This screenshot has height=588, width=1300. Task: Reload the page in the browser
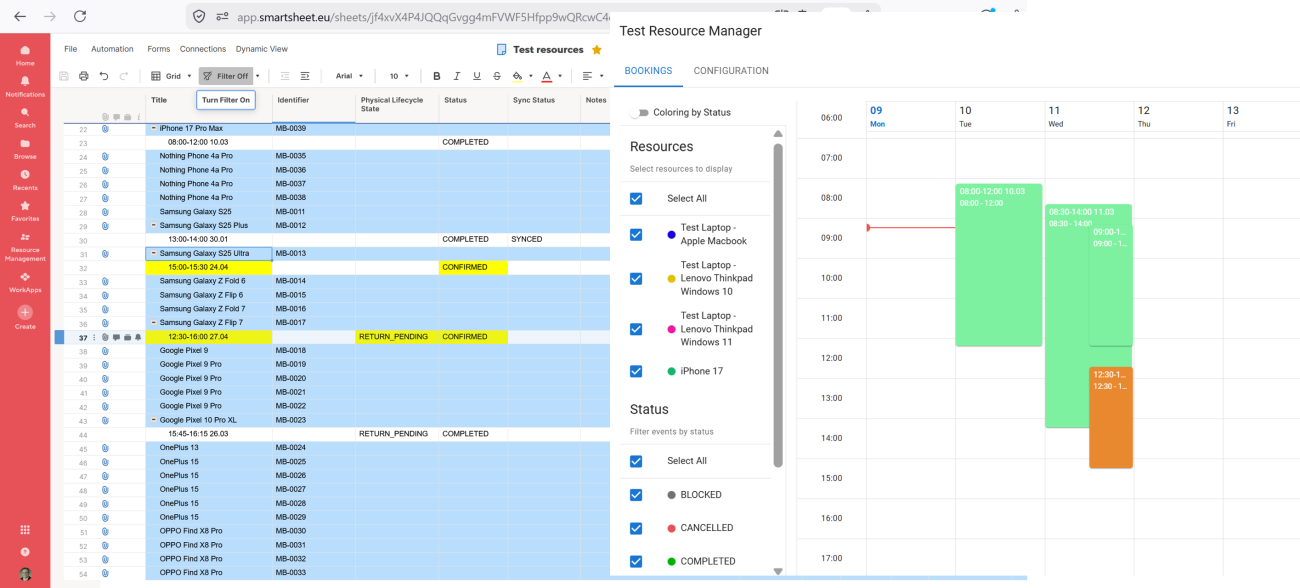(x=80, y=16)
